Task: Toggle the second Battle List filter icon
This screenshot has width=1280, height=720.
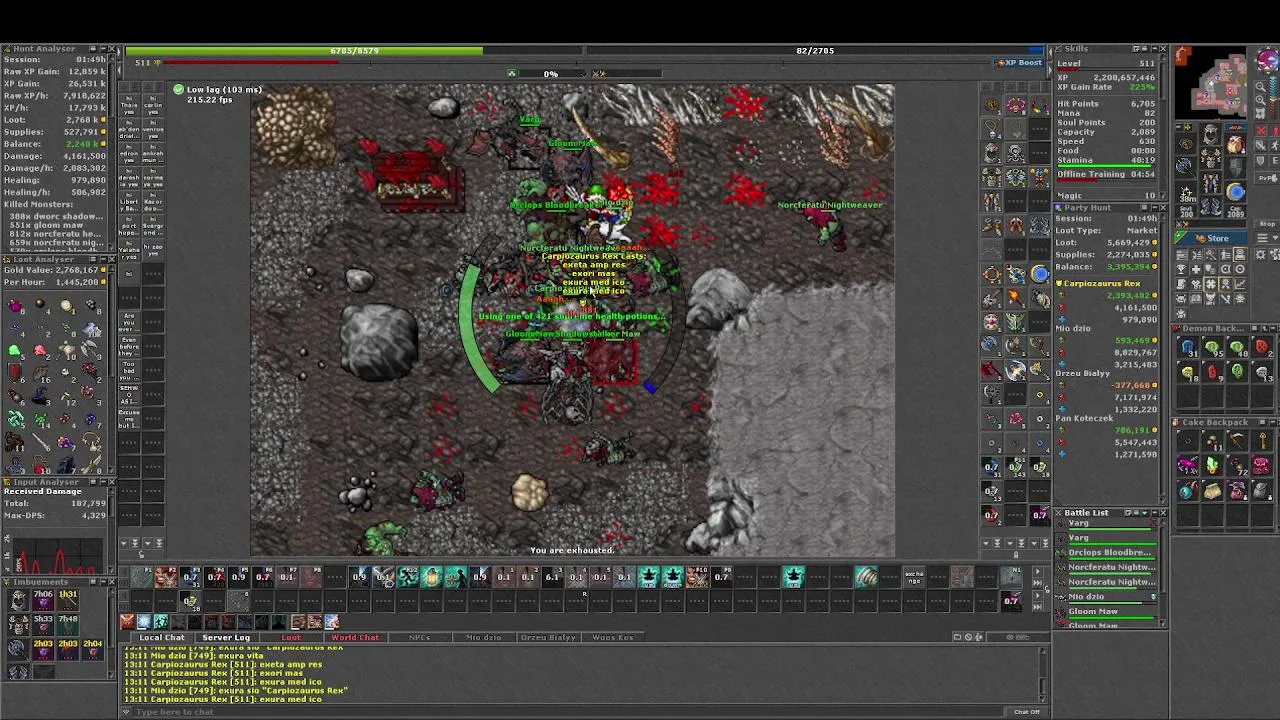Action: 1137,513
